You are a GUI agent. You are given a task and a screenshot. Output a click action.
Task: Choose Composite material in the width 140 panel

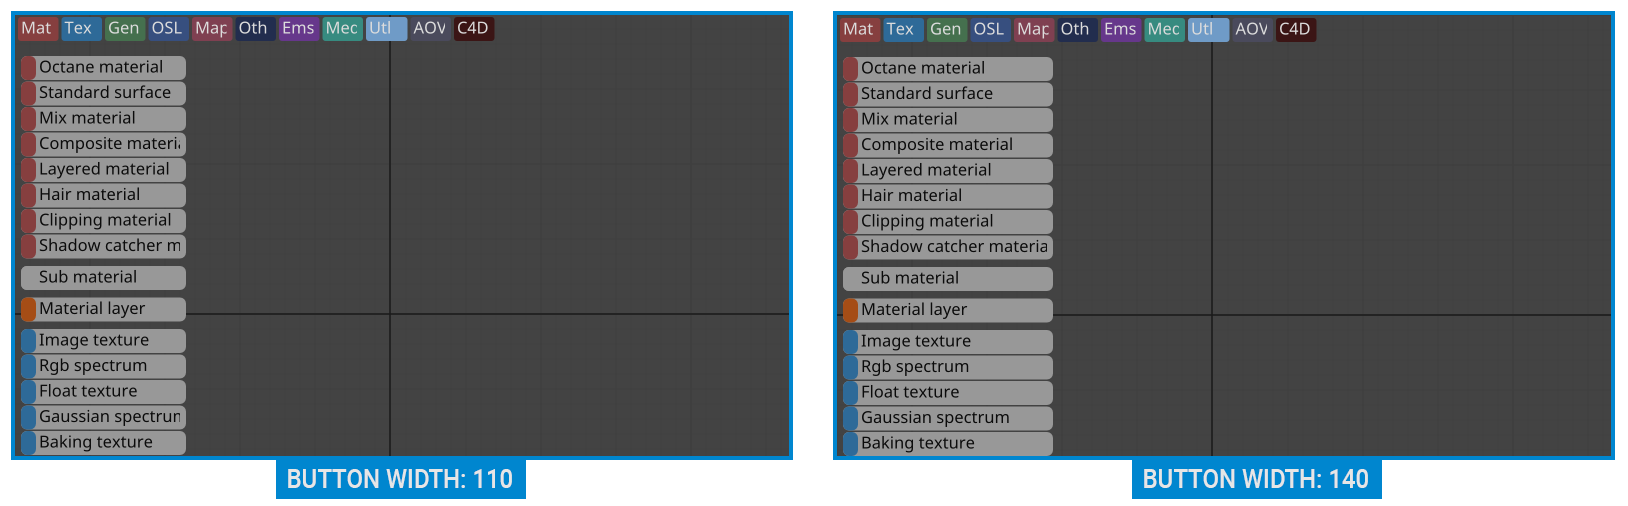pyautogui.click(x=947, y=145)
